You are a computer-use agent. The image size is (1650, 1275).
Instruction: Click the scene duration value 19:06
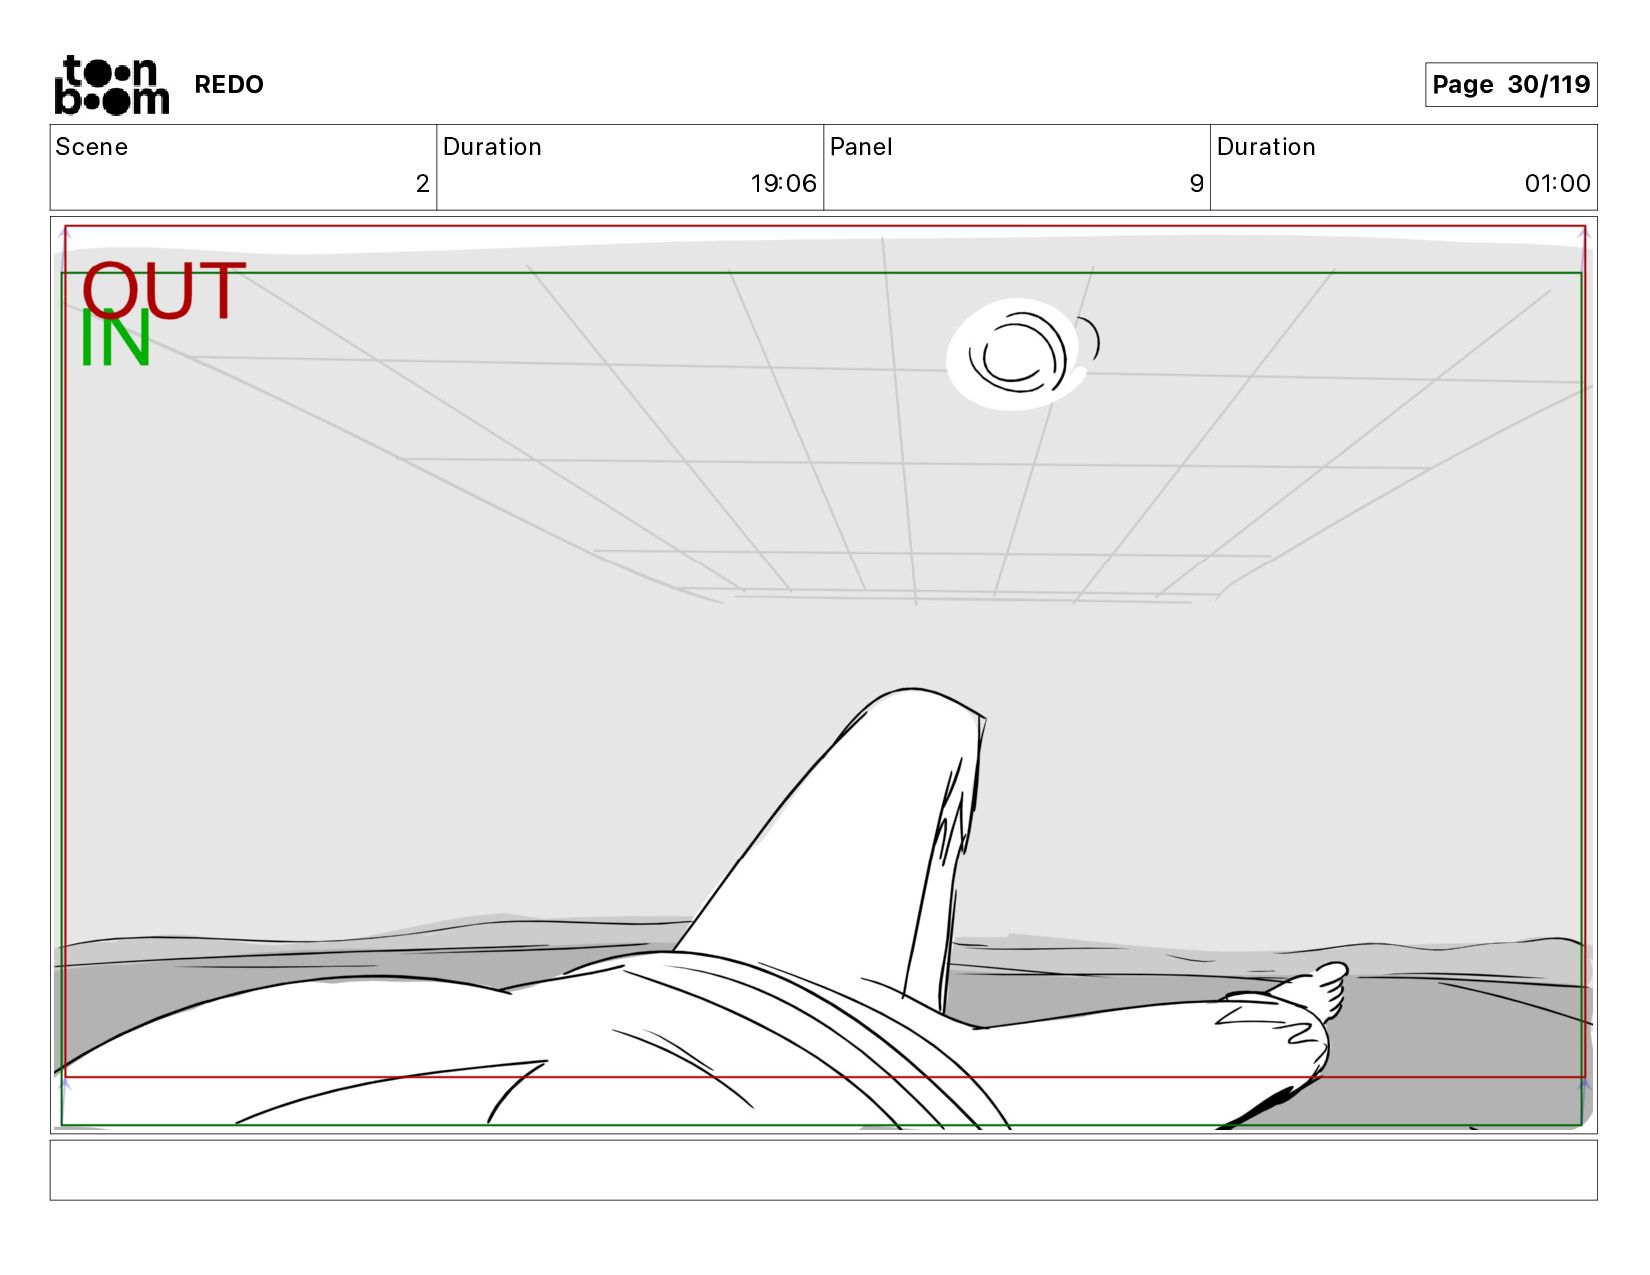point(784,184)
